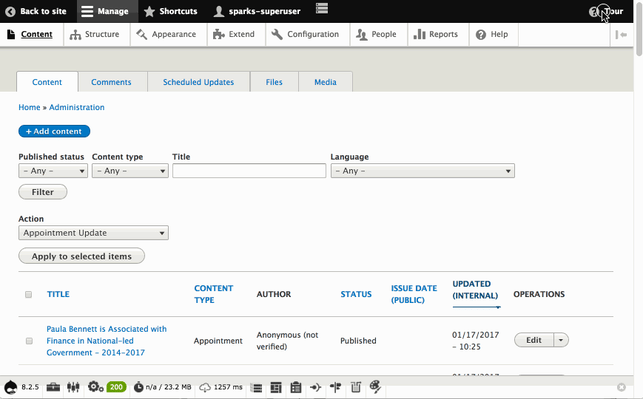Image resolution: width=643 pixels, height=399 pixels.
Task: Open the briefcase icon in the debug toolbar
Action: (x=53, y=387)
